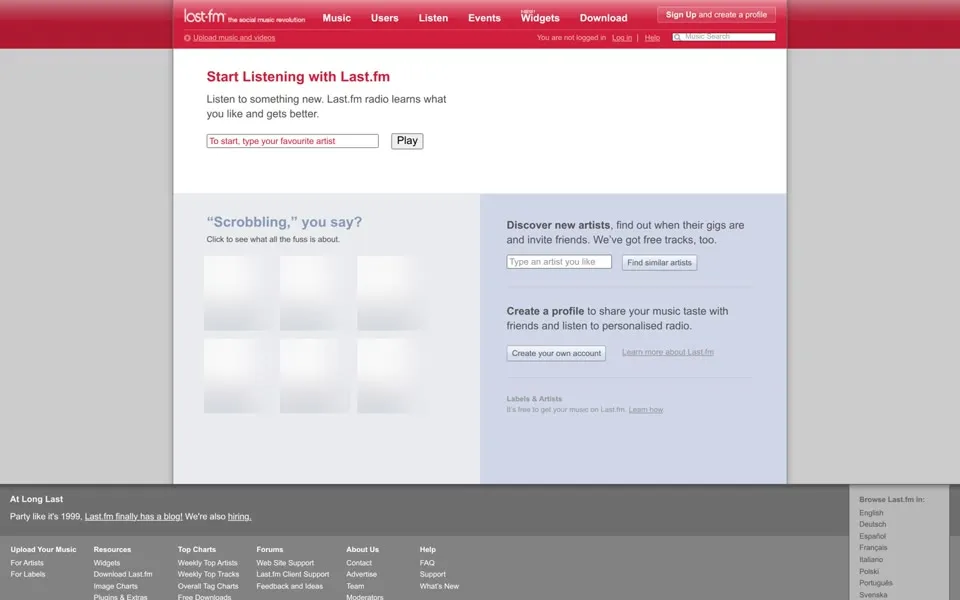This screenshot has height=600, width=960.
Task: Open Learn more about Last.fm link
Action: coord(668,352)
